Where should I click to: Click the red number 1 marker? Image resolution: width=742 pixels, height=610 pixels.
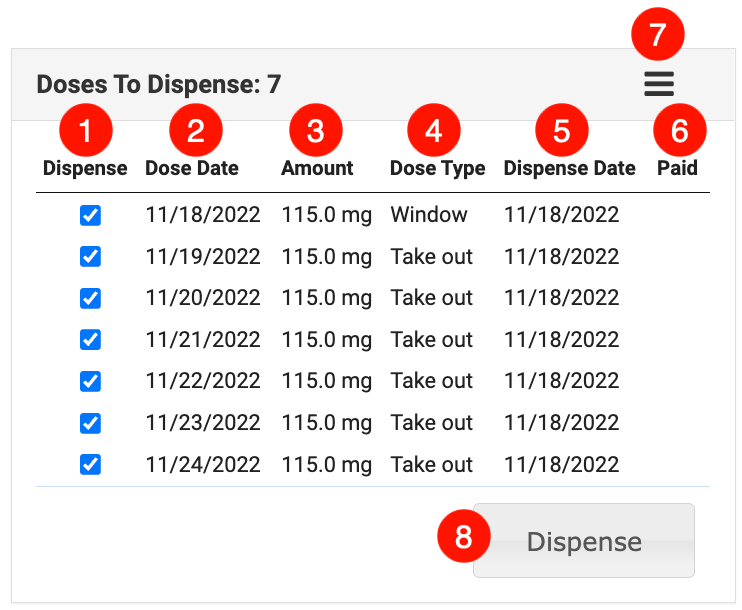coord(85,130)
